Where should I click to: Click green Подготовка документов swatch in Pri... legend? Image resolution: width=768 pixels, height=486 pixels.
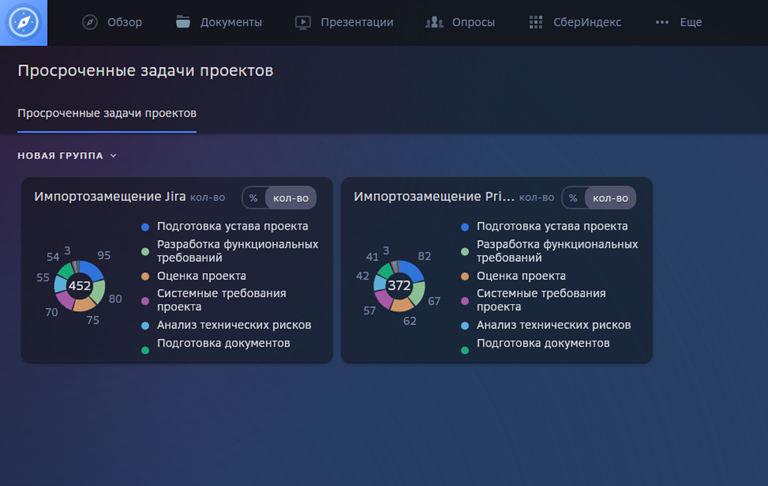(x=465, y=350)
